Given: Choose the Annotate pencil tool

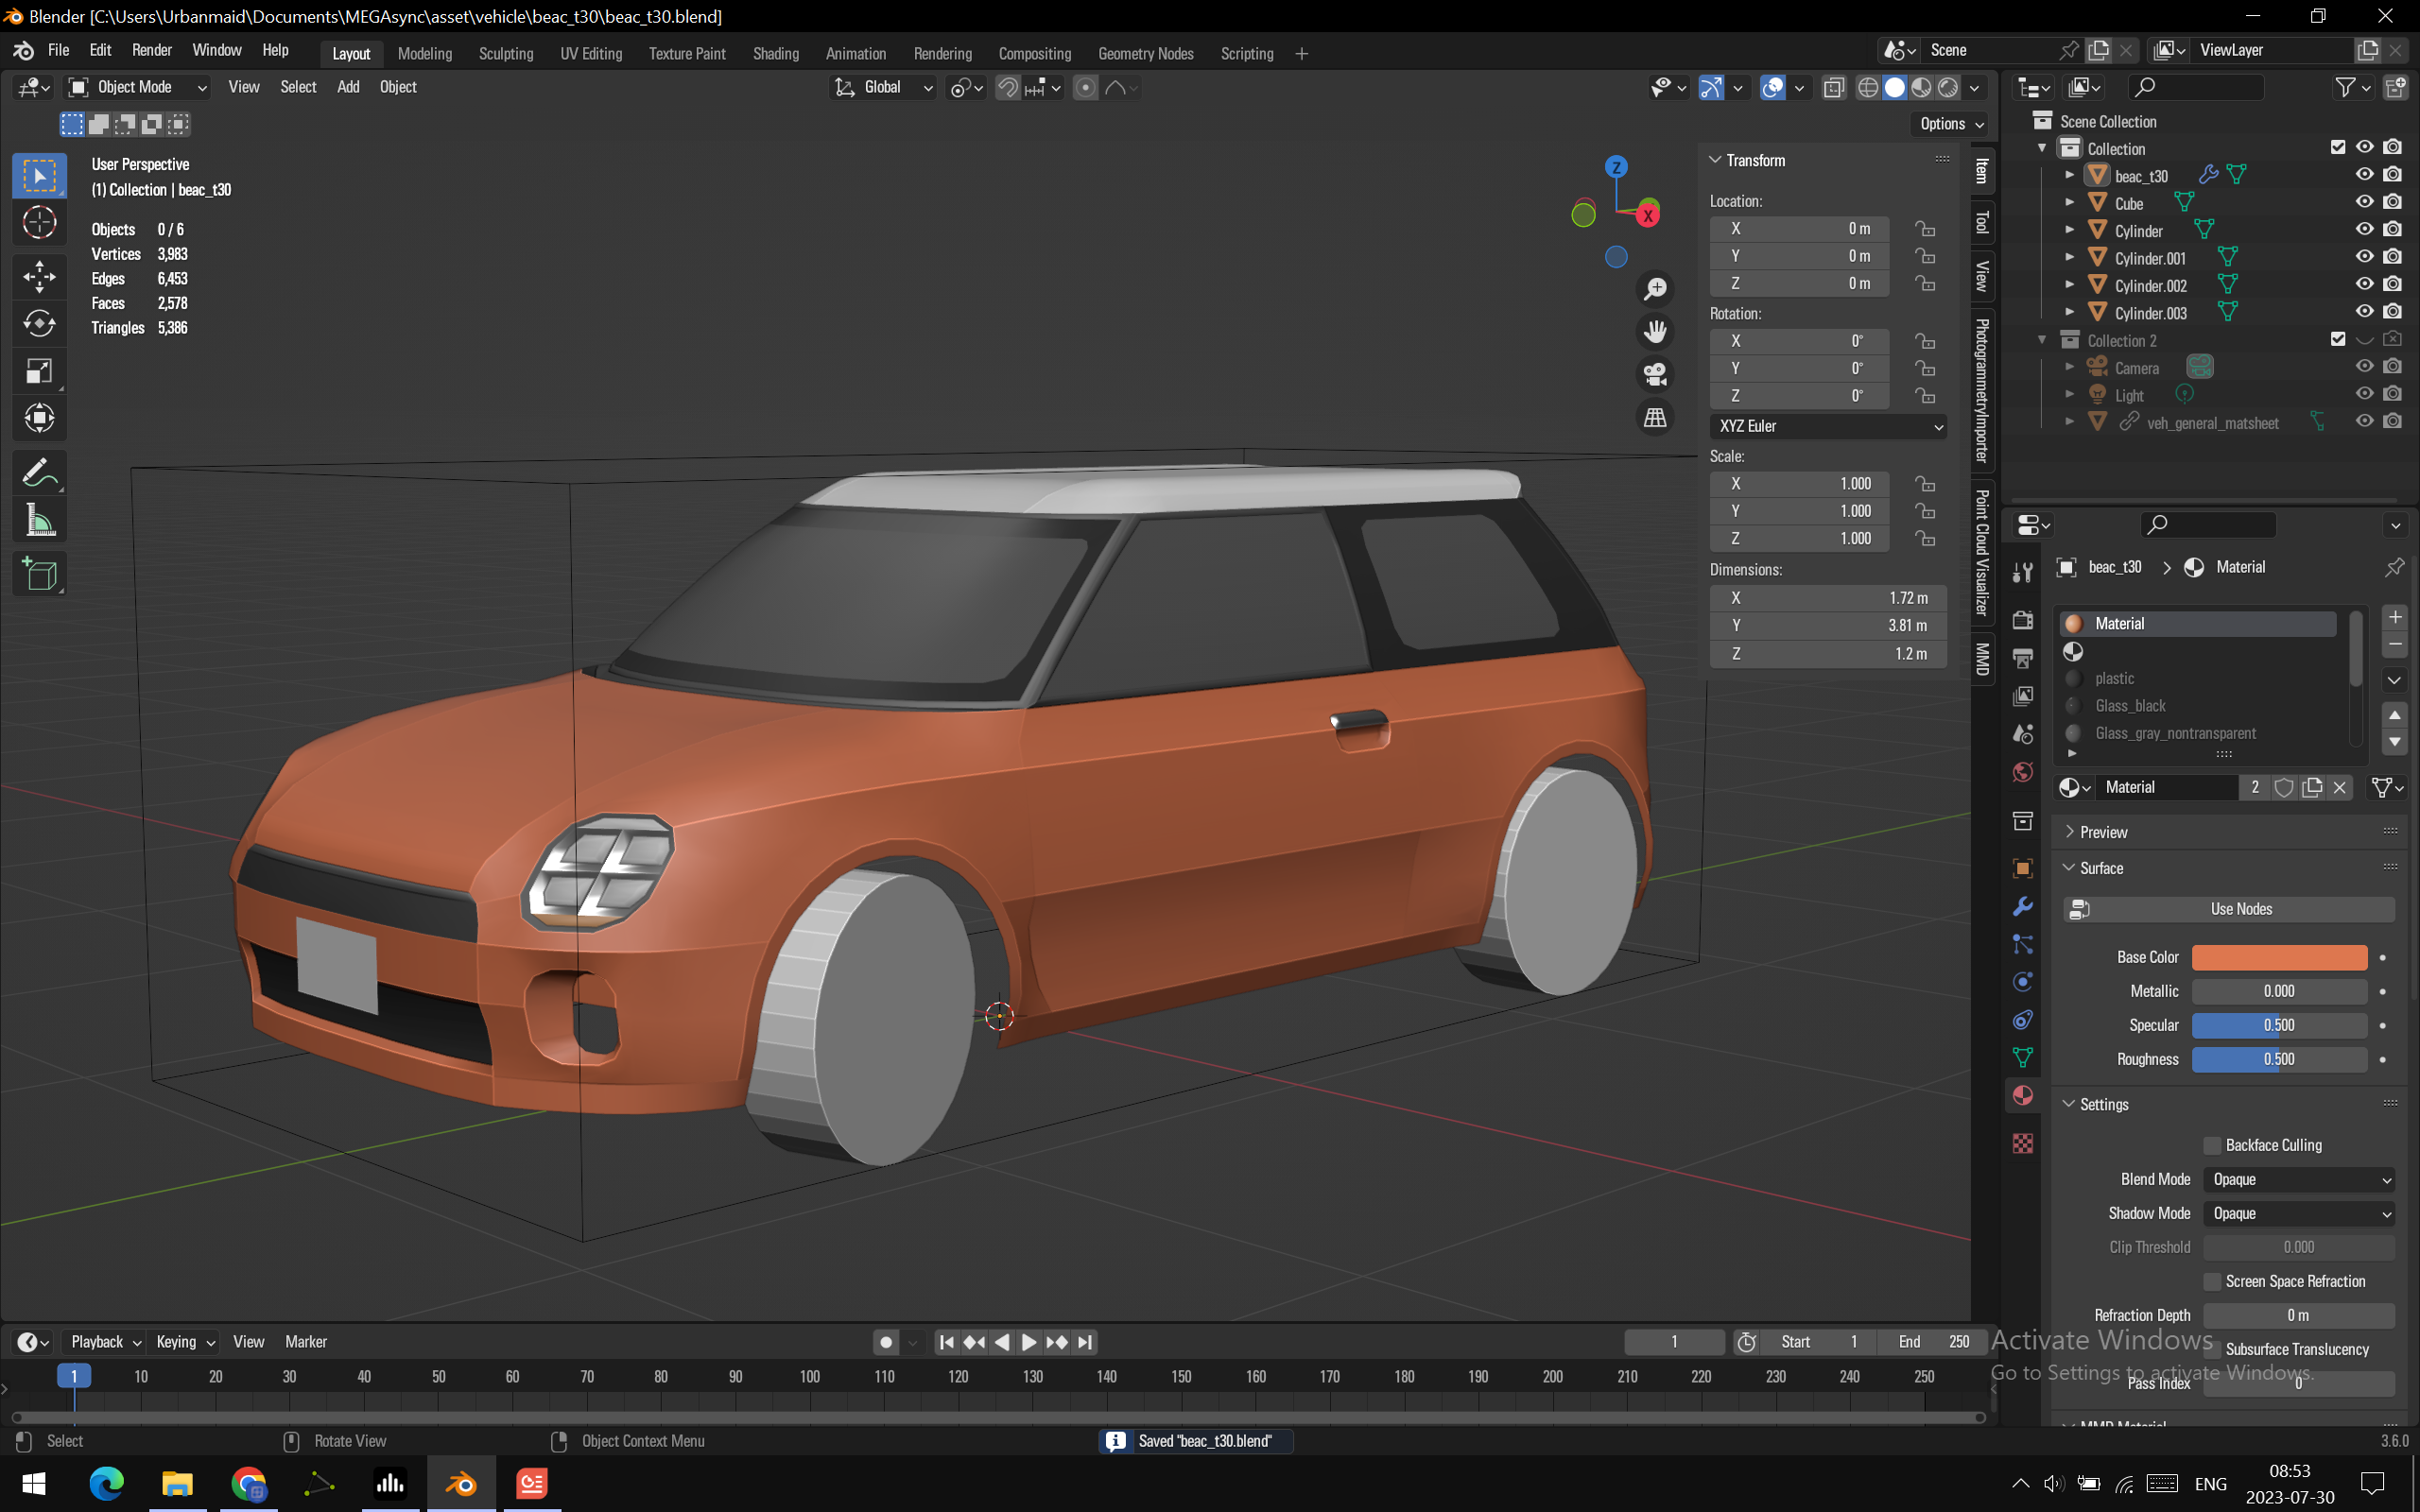Looking at the screenshot, I should pyautogui.click(x=39, y=472).
